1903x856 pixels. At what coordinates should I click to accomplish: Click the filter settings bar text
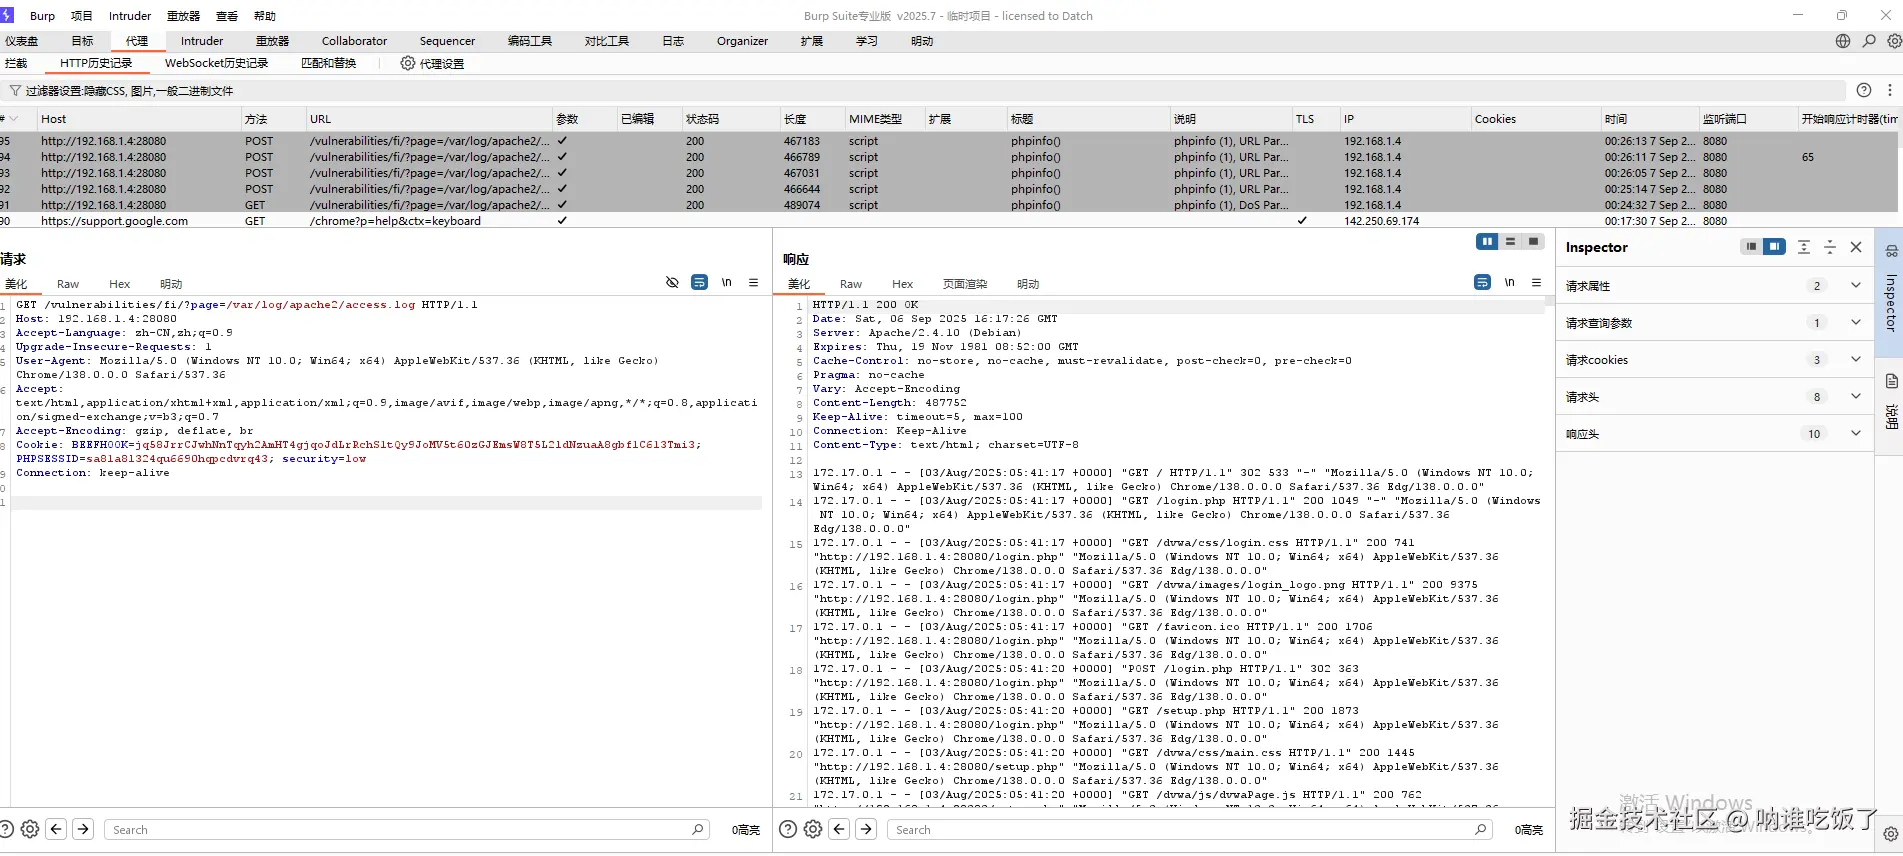click(x=129, y=91)
